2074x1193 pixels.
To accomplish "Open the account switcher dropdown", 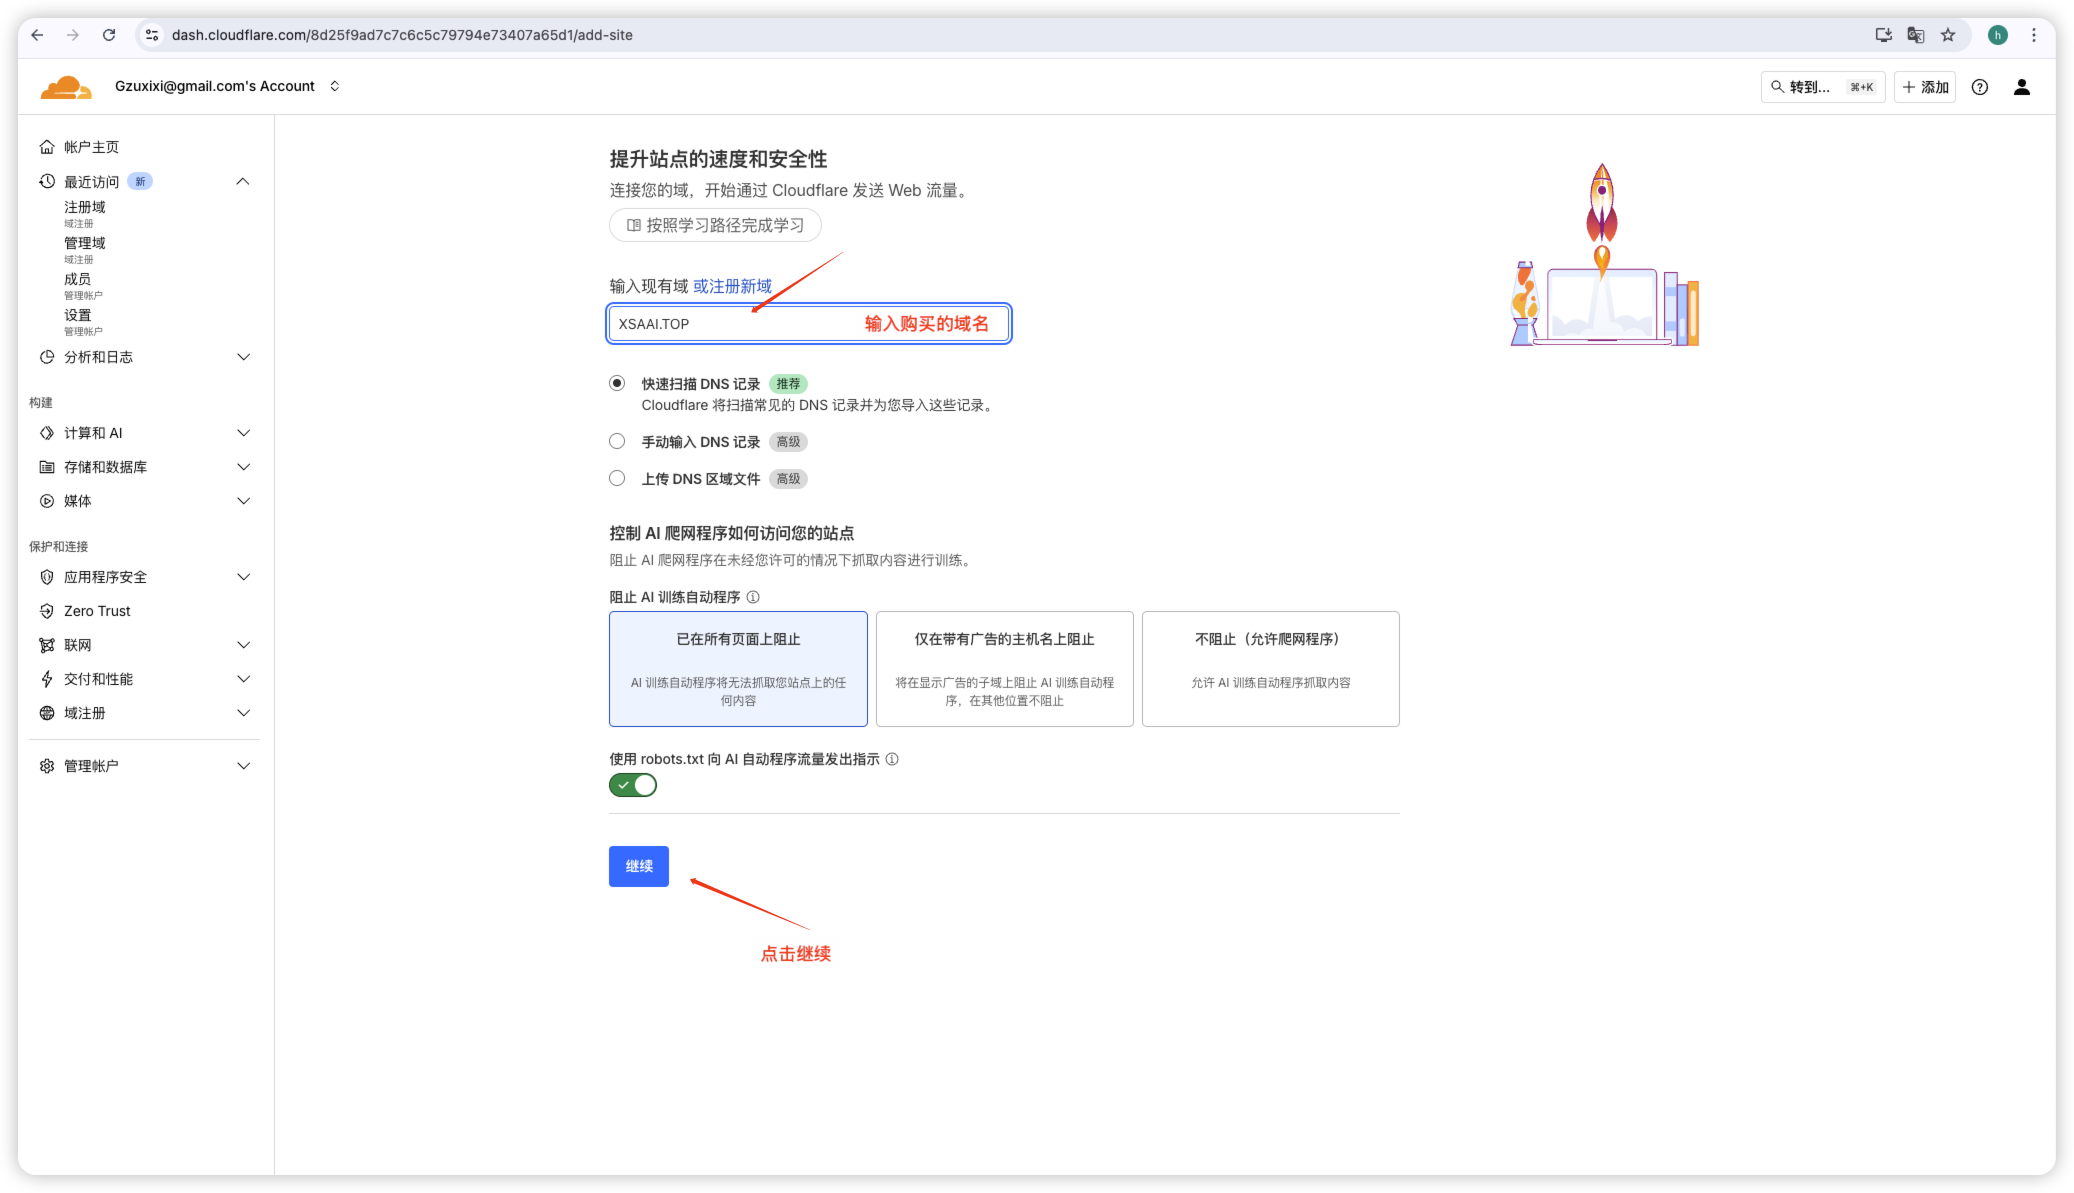I will pos(335,86).
